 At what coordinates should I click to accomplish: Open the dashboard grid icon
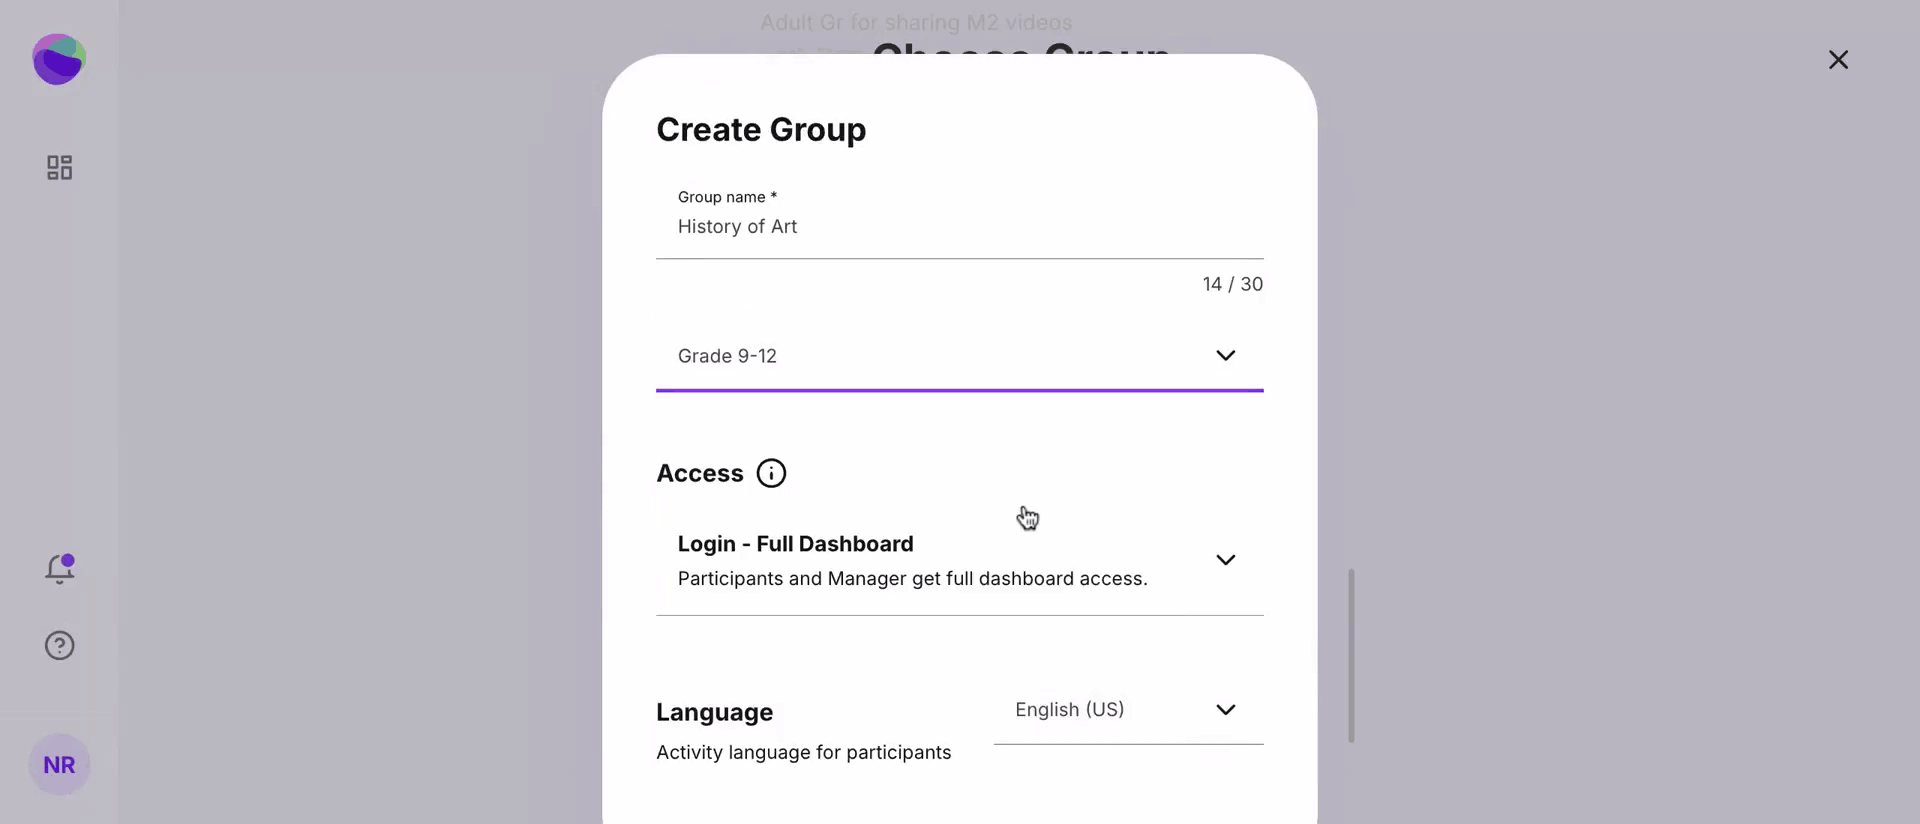coord(60,167)
